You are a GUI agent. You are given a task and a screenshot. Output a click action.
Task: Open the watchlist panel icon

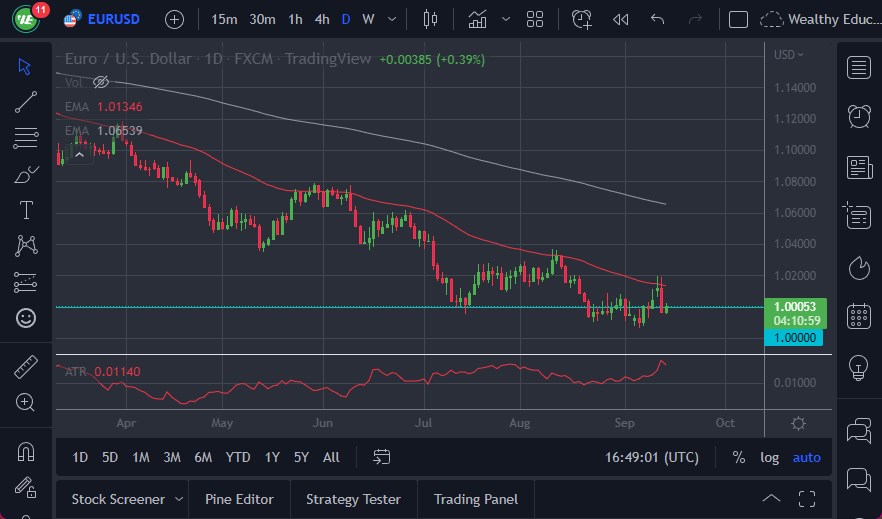pos(858,67)
